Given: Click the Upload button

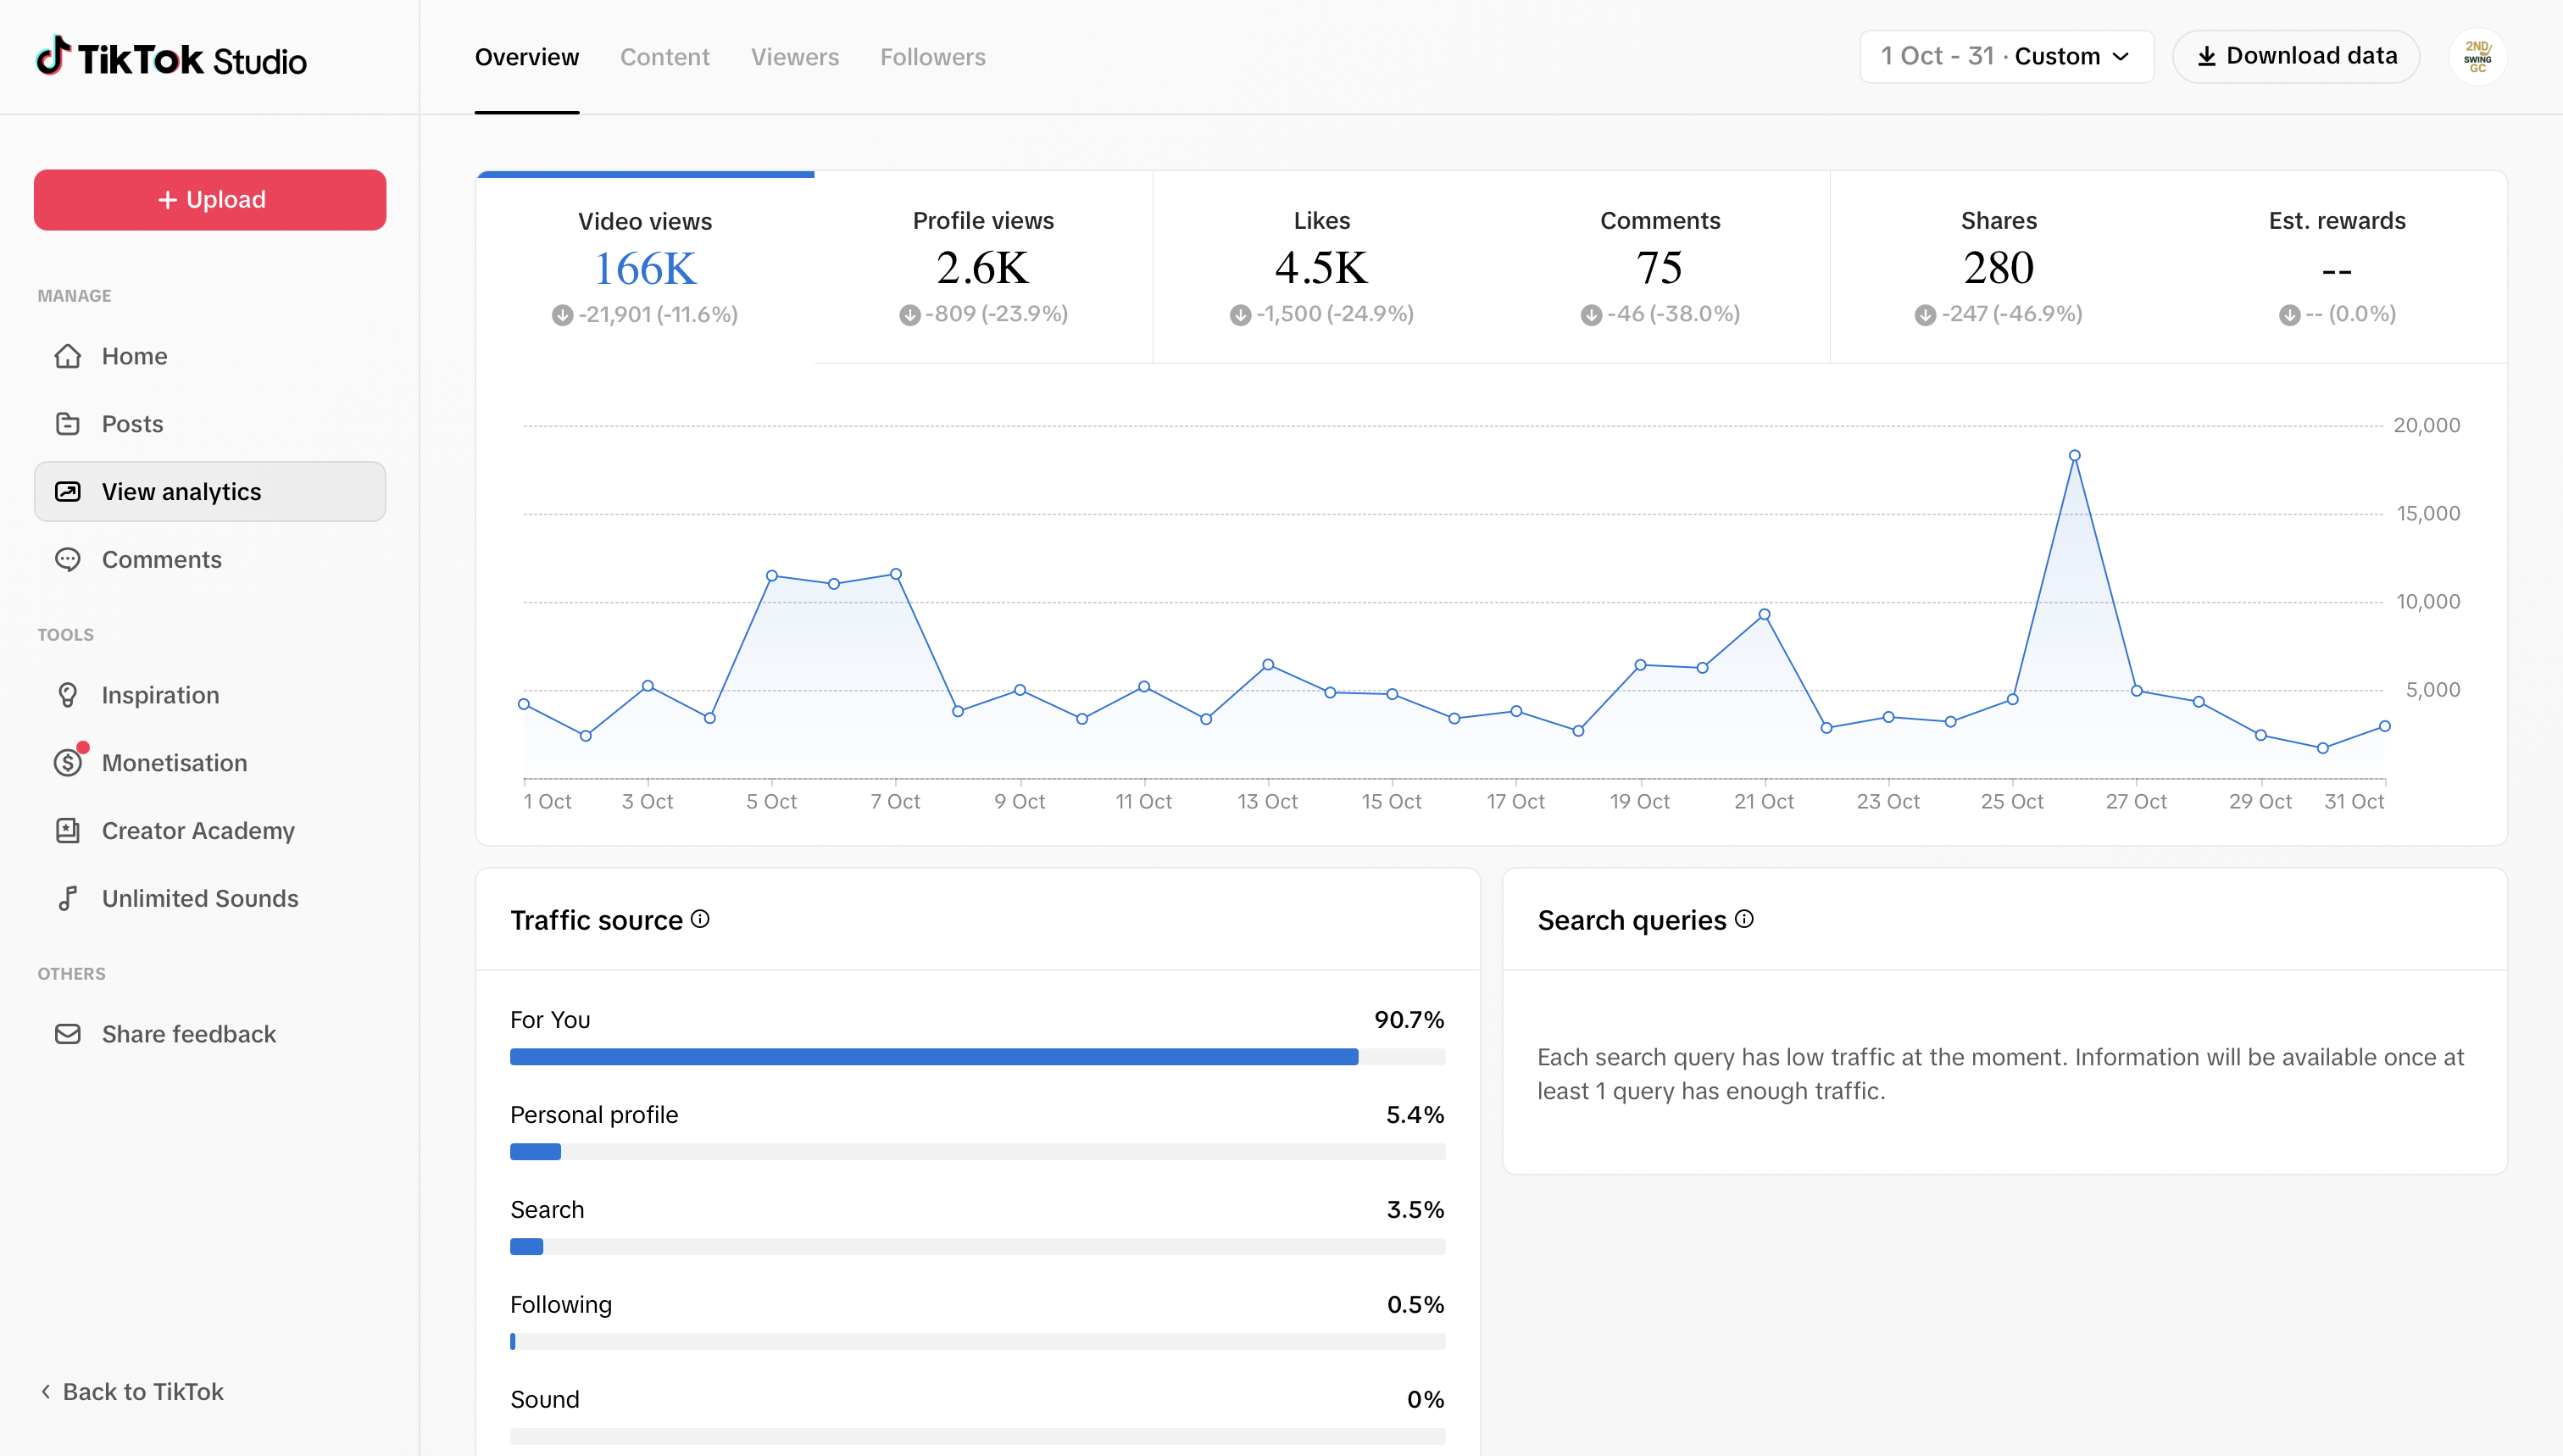Looking at the screenshot, I should (210, 200).
